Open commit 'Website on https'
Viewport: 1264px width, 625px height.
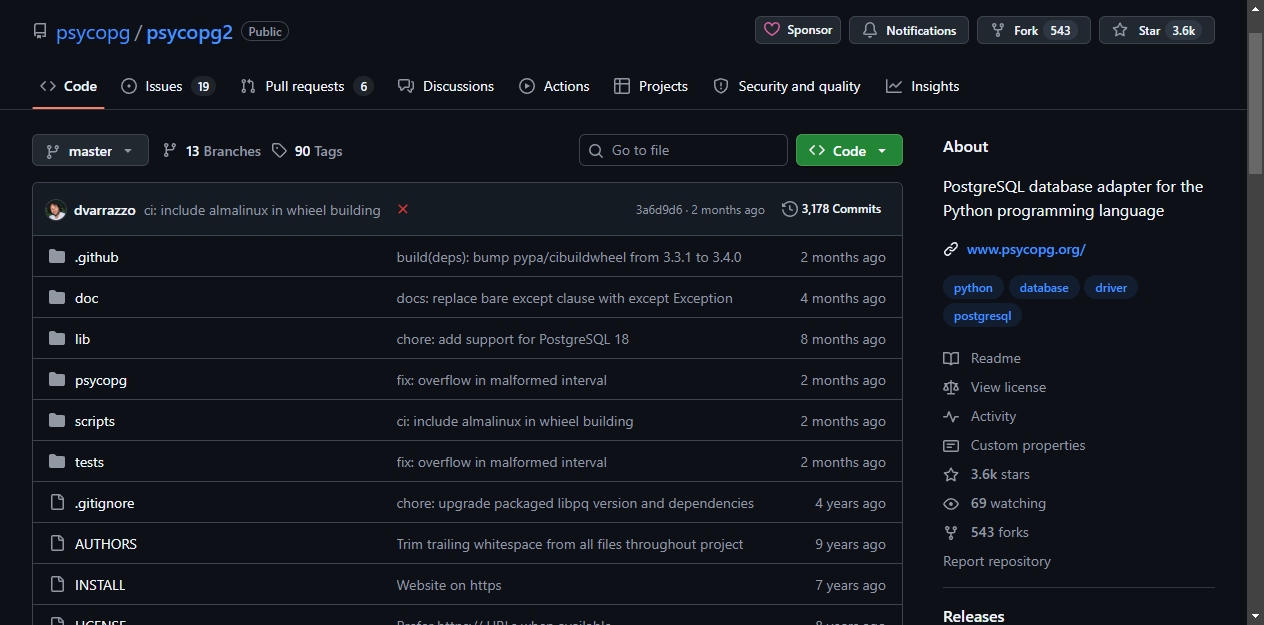tap(449, 585)
